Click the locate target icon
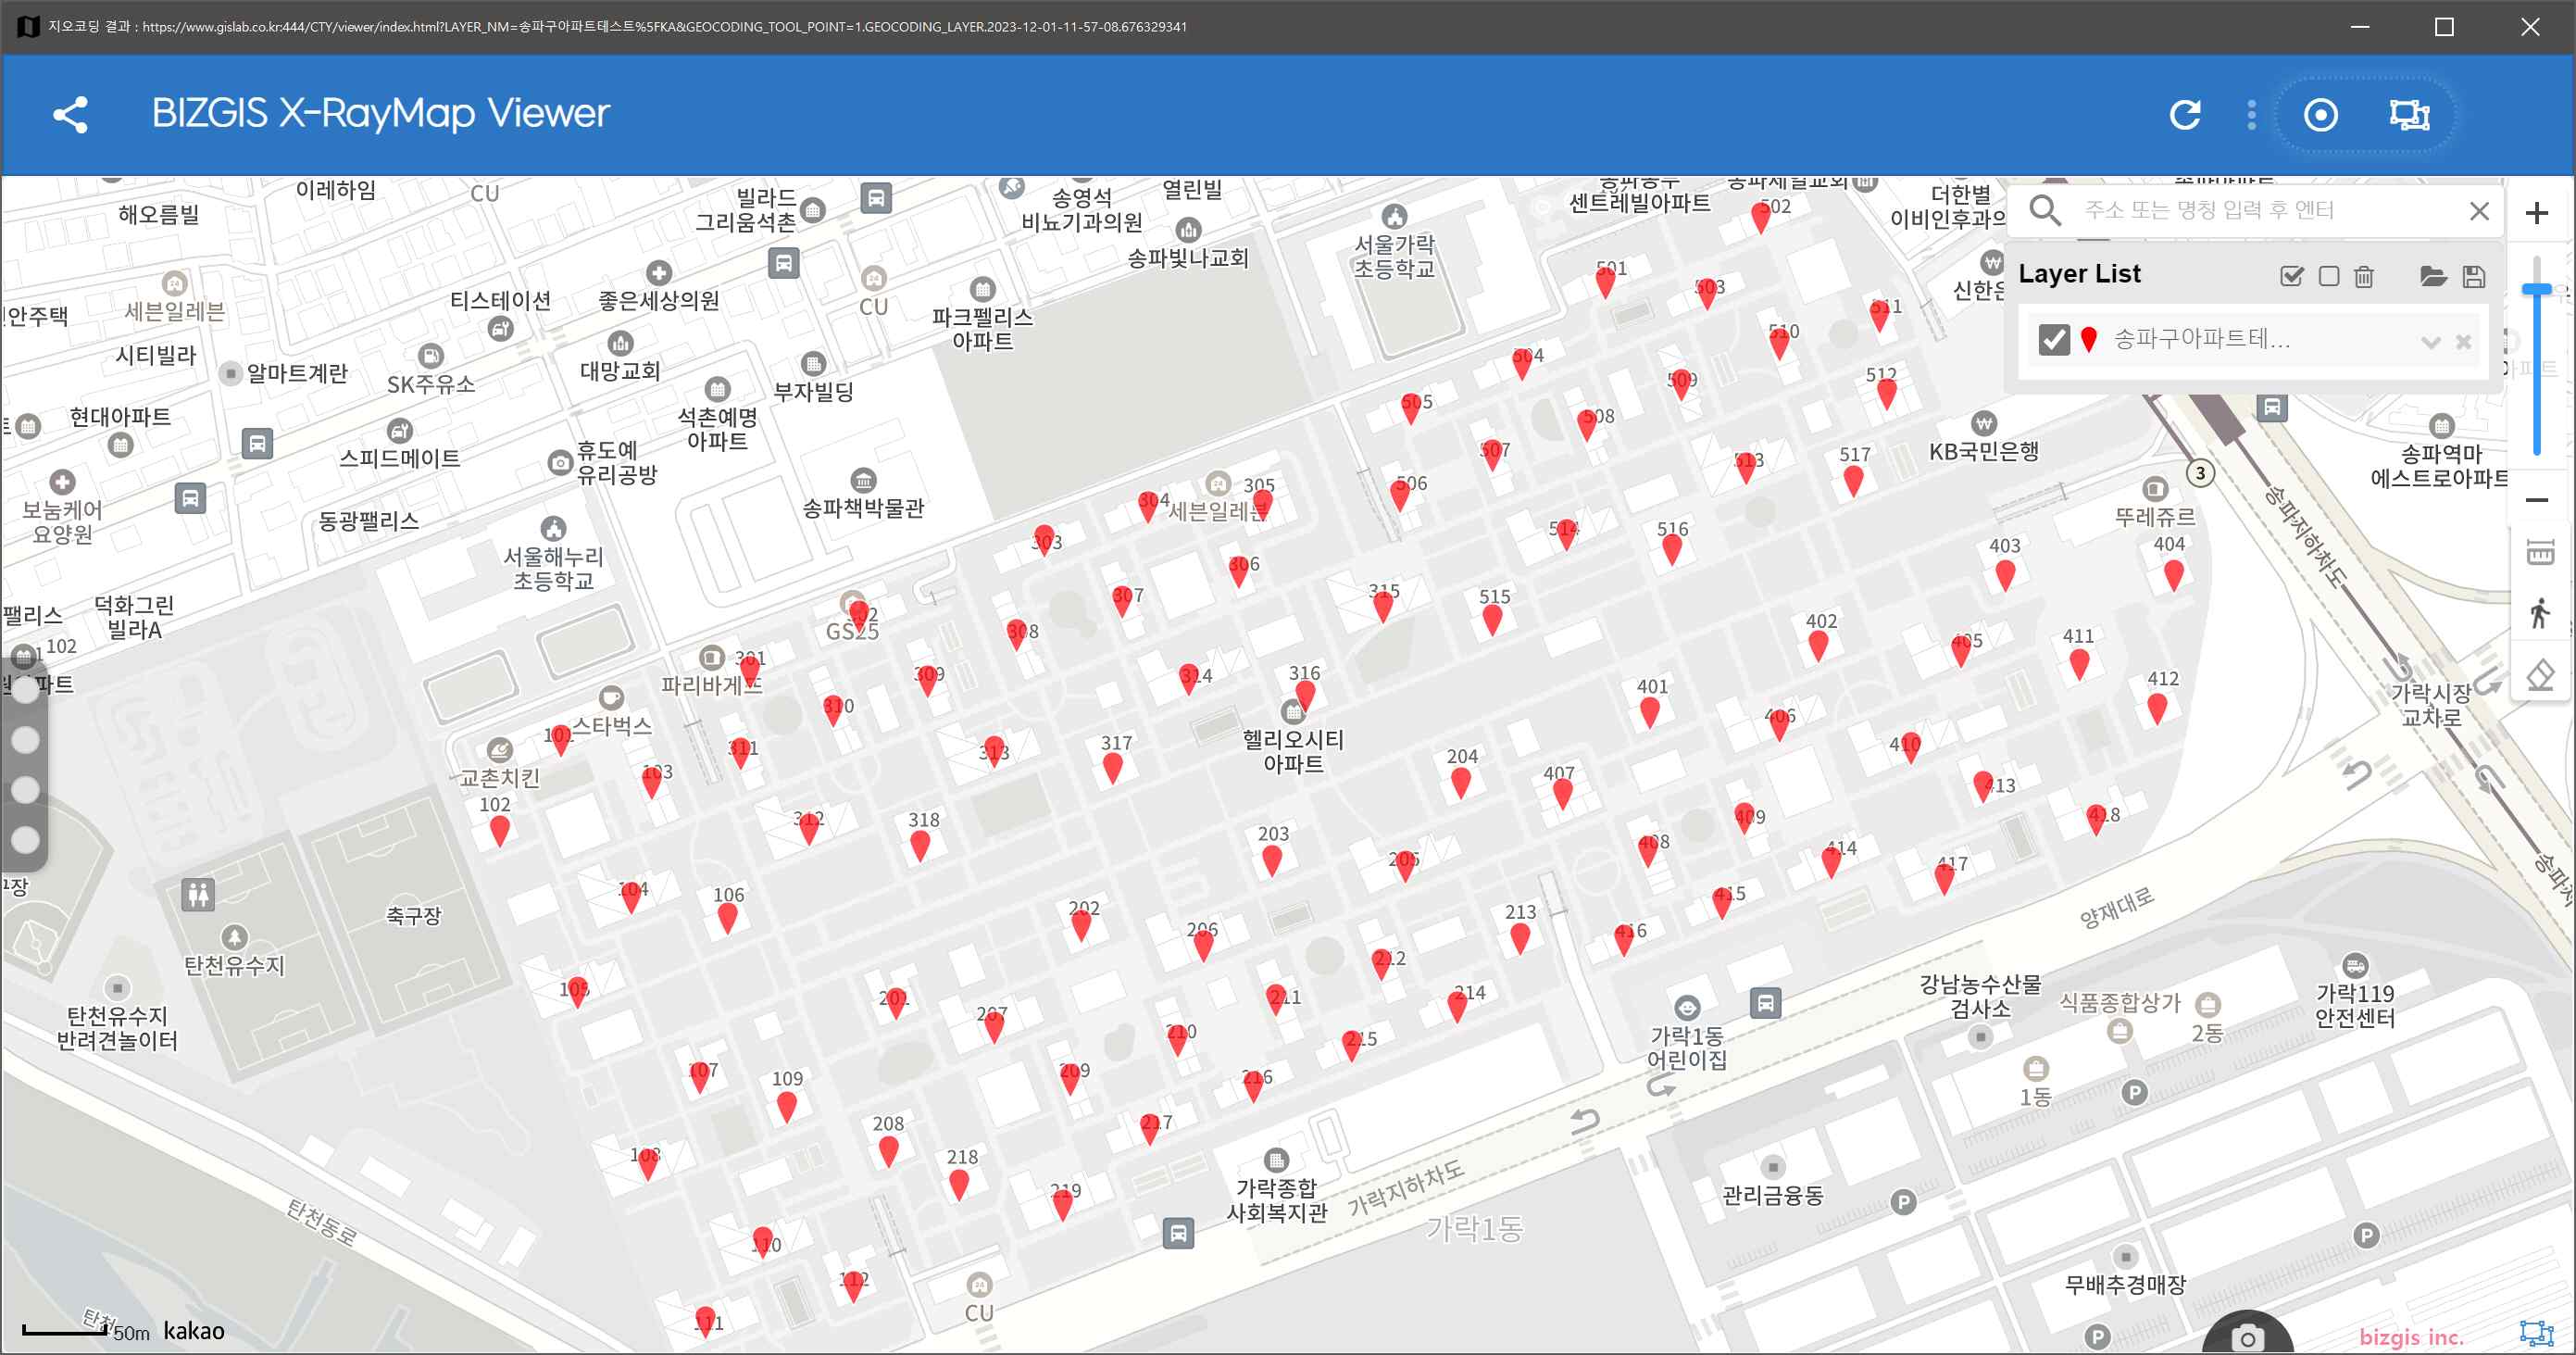Screen dimensions: 2576x1355 click(x=2320, y=115)
